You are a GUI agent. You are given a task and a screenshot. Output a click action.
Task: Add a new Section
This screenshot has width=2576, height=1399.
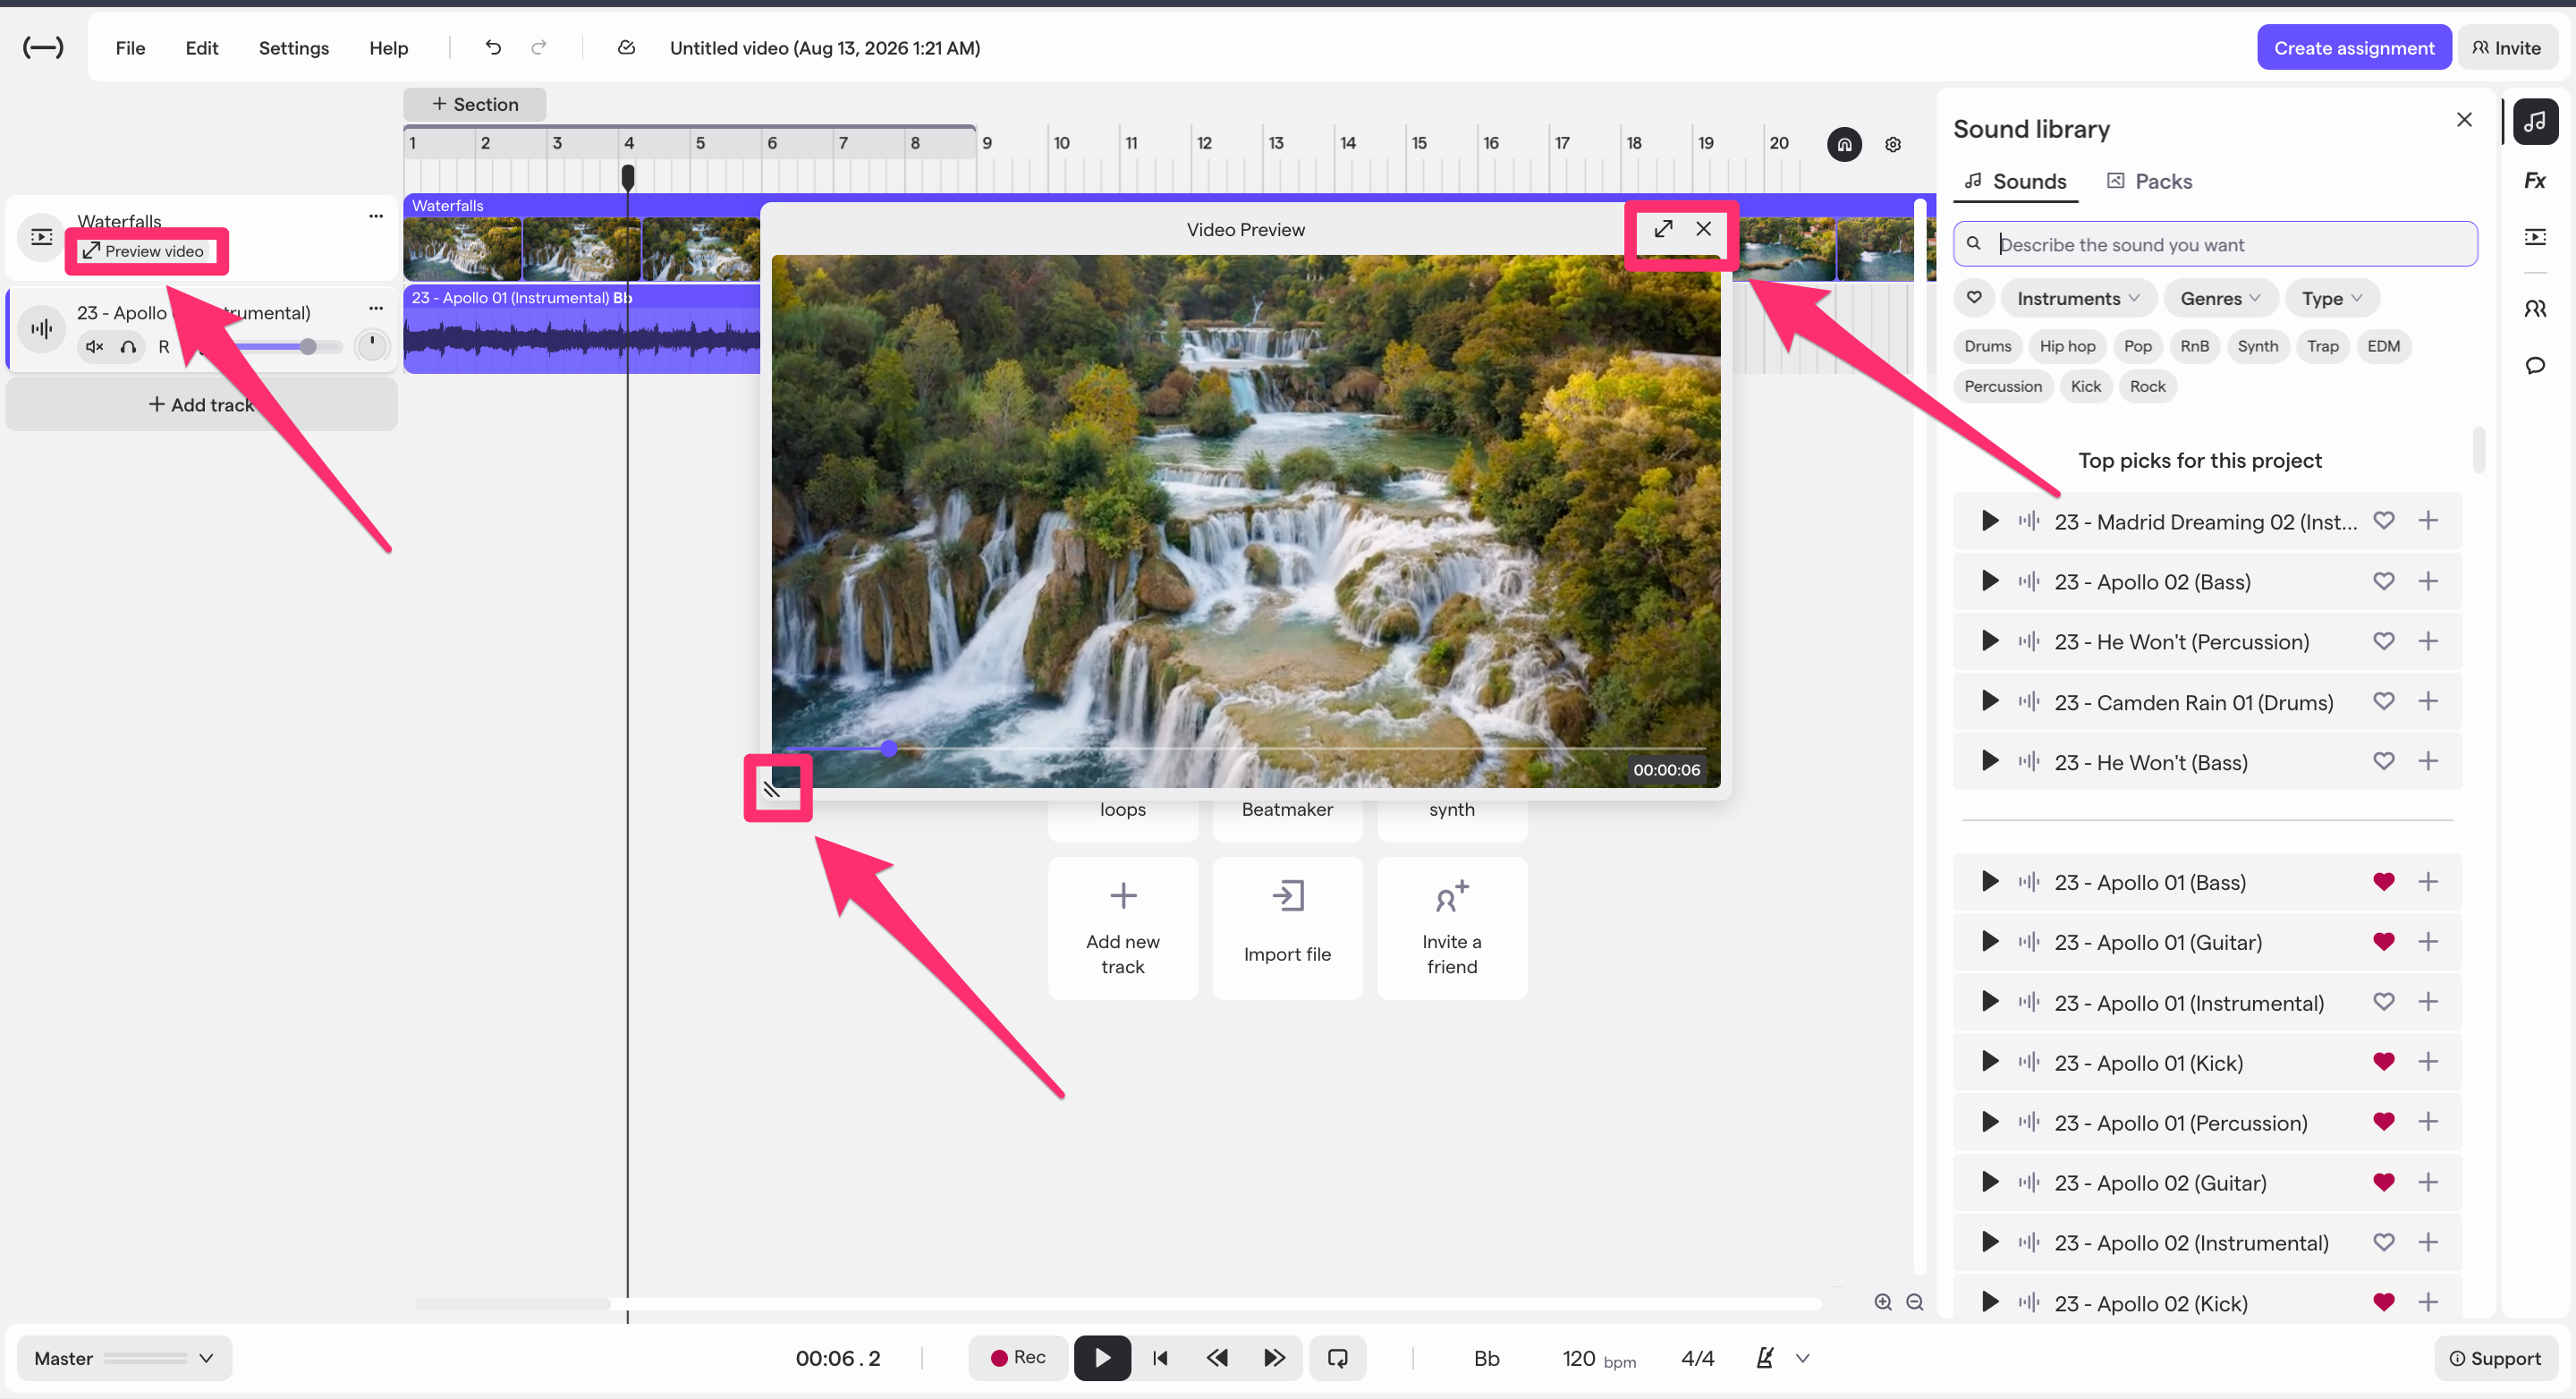pos(474,104)
